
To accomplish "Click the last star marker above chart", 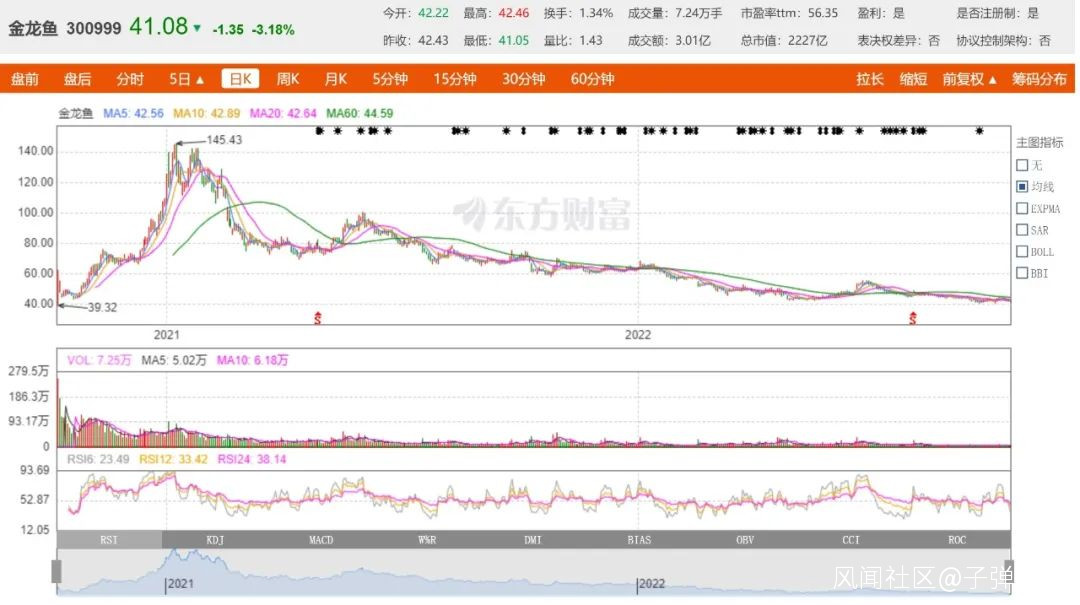I will [979, 131].
